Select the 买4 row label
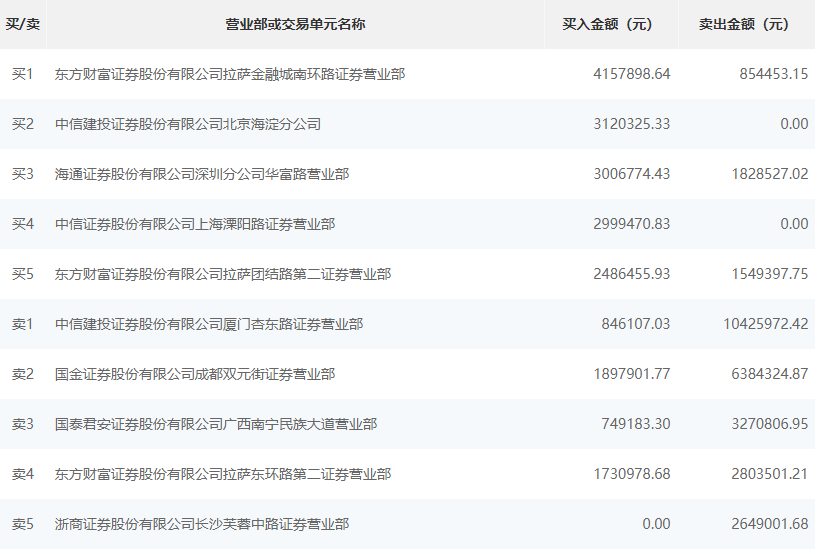Viewport: 815px width, 549px height. [22, 224]
